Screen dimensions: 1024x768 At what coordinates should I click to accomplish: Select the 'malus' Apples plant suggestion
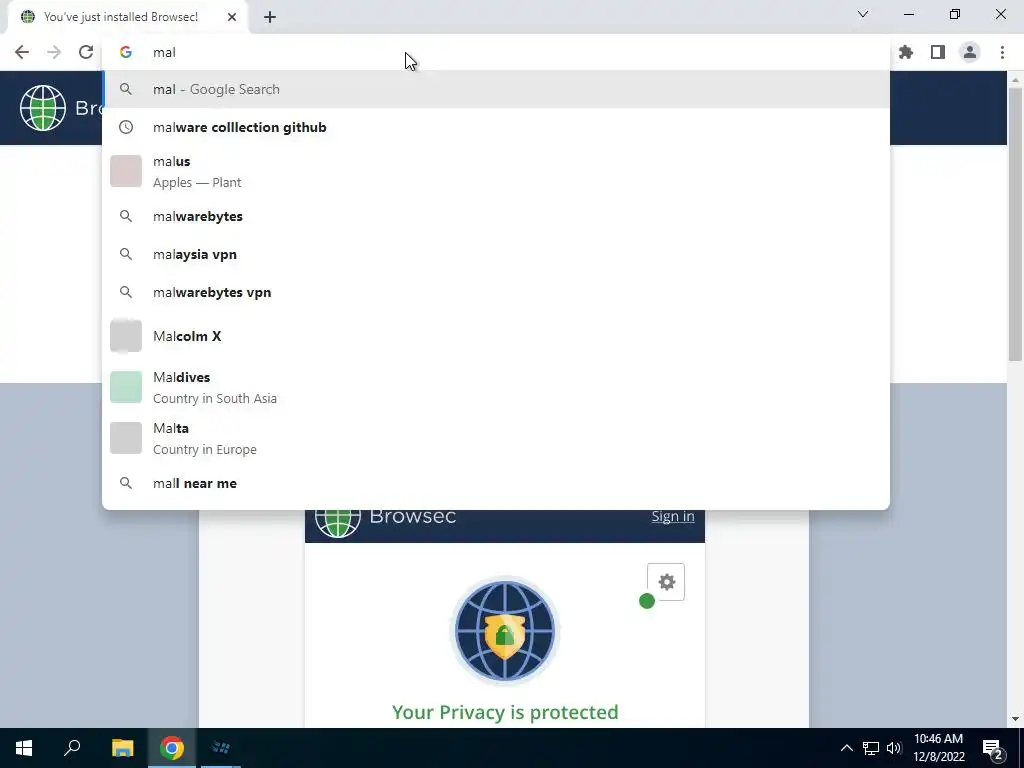496,172
